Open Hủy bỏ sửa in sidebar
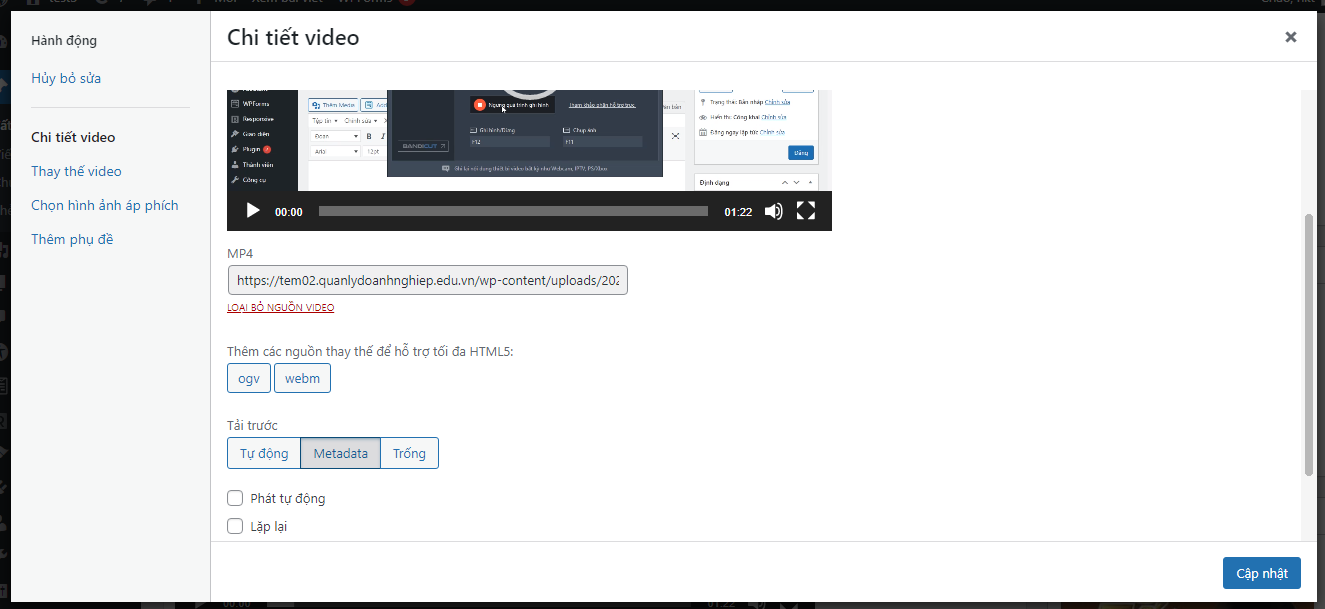This screenshot has width=1325, height=609. 66,78
